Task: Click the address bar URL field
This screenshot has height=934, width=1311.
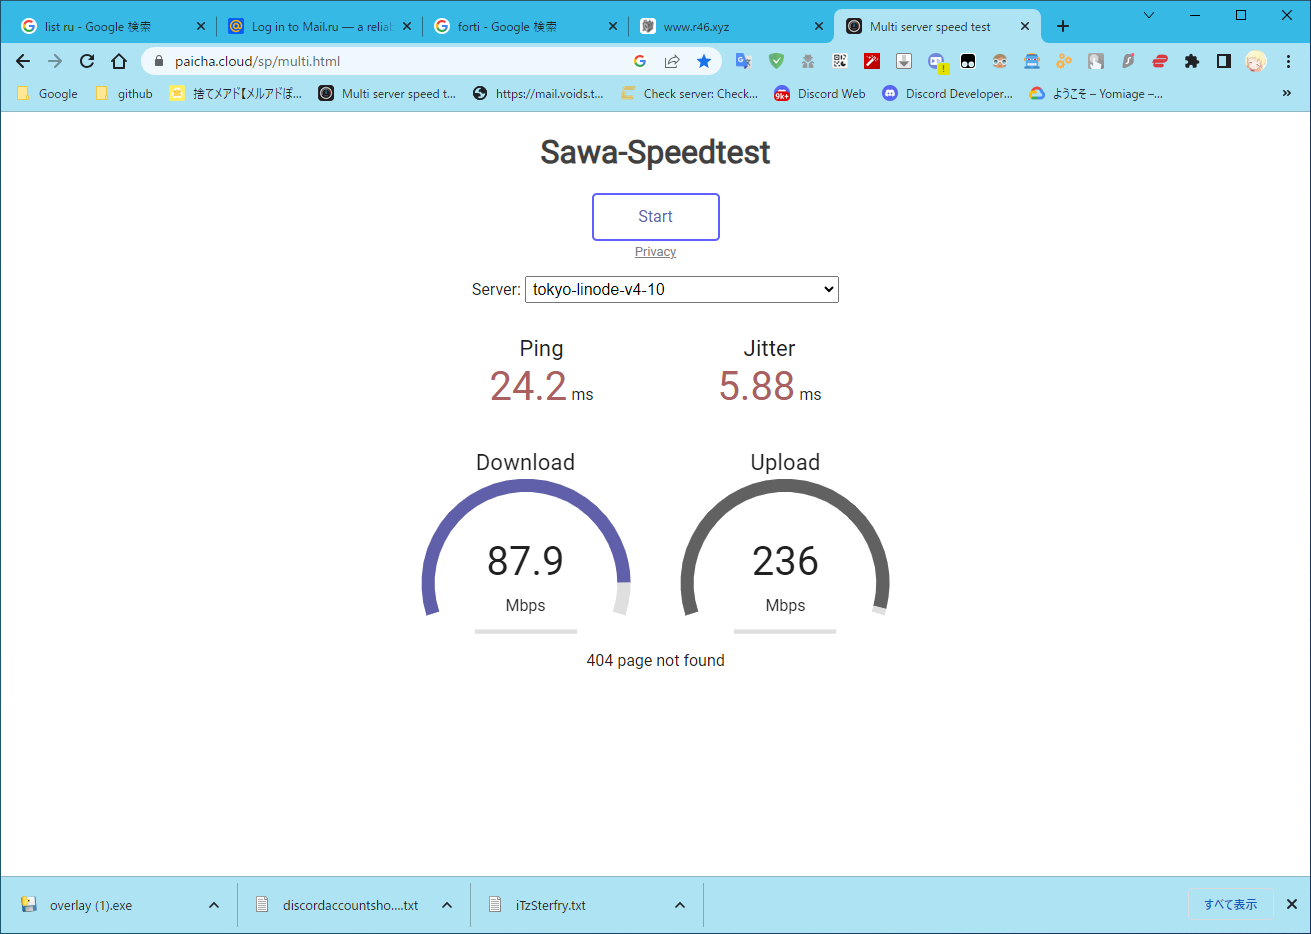Action: 400,61
